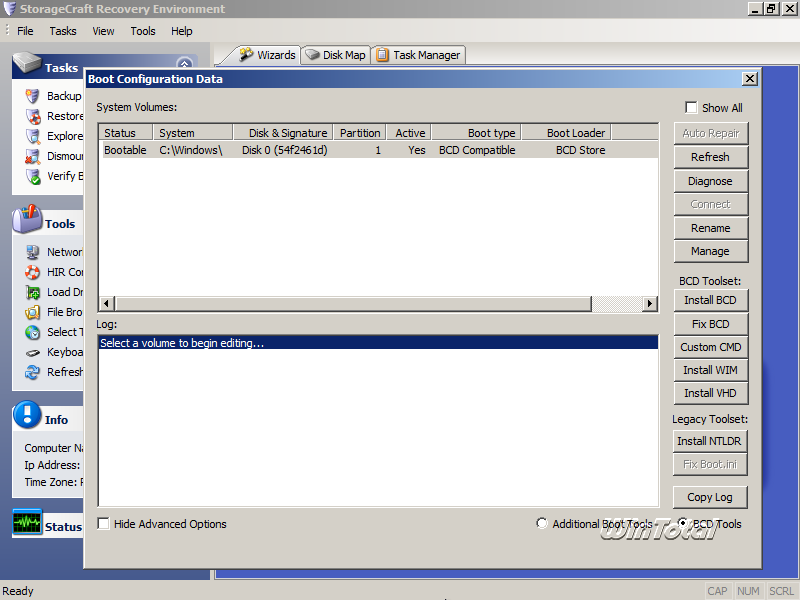Screen dimensions: 800x600
Task: Click the Load Drivers icon
Action: tap(33, 292)
